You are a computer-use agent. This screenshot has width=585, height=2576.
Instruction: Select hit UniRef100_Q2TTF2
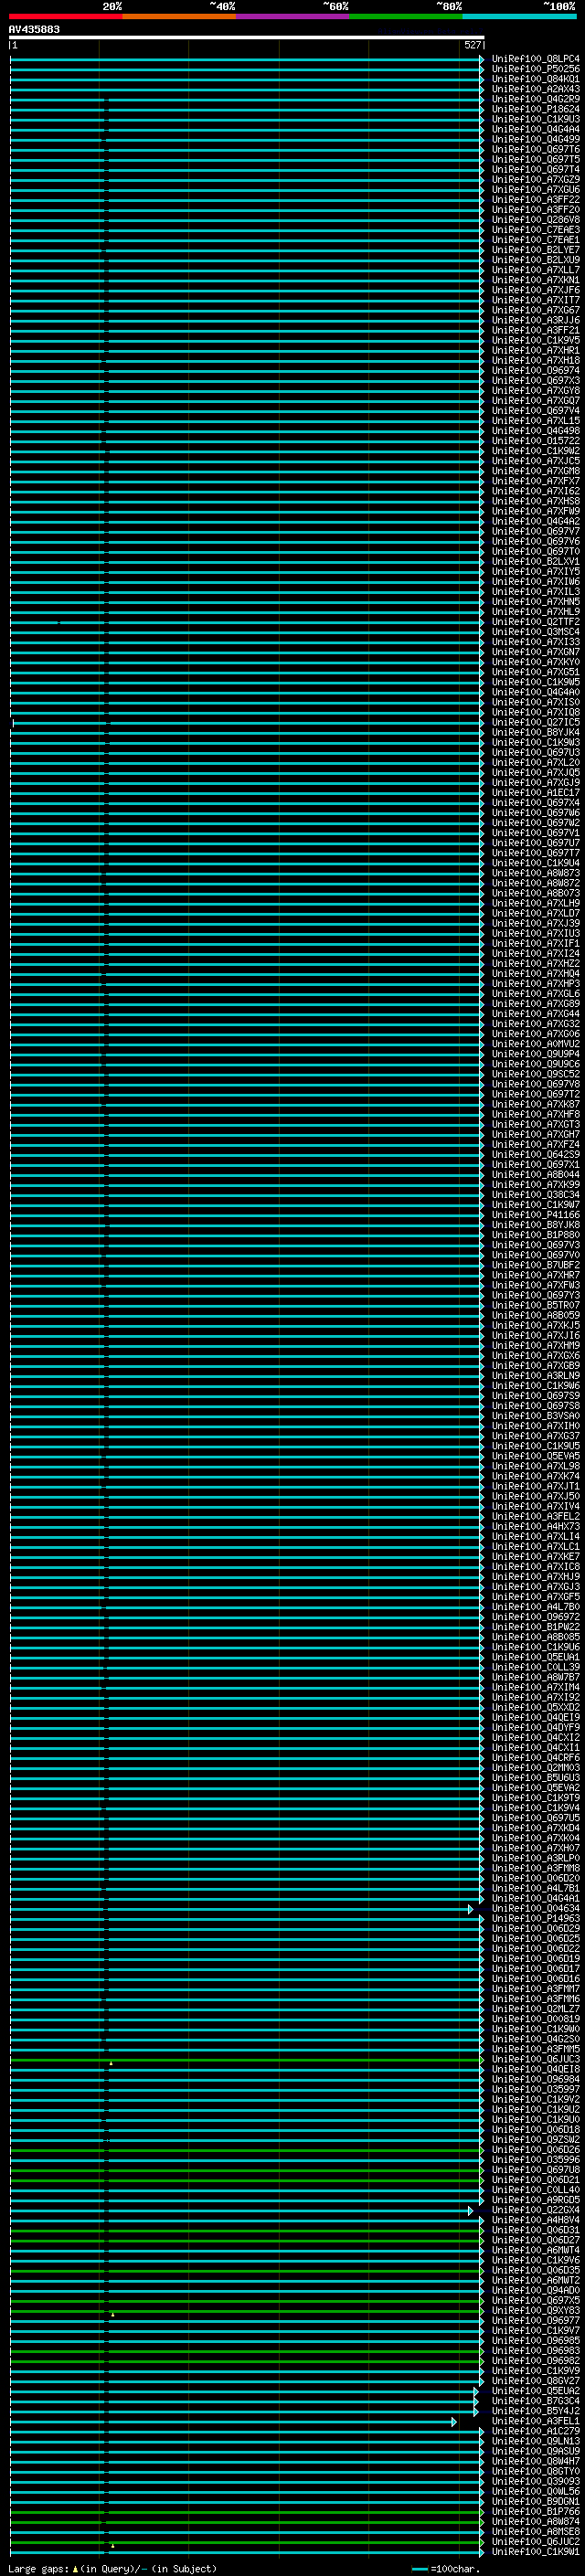[x=535, y=622]
